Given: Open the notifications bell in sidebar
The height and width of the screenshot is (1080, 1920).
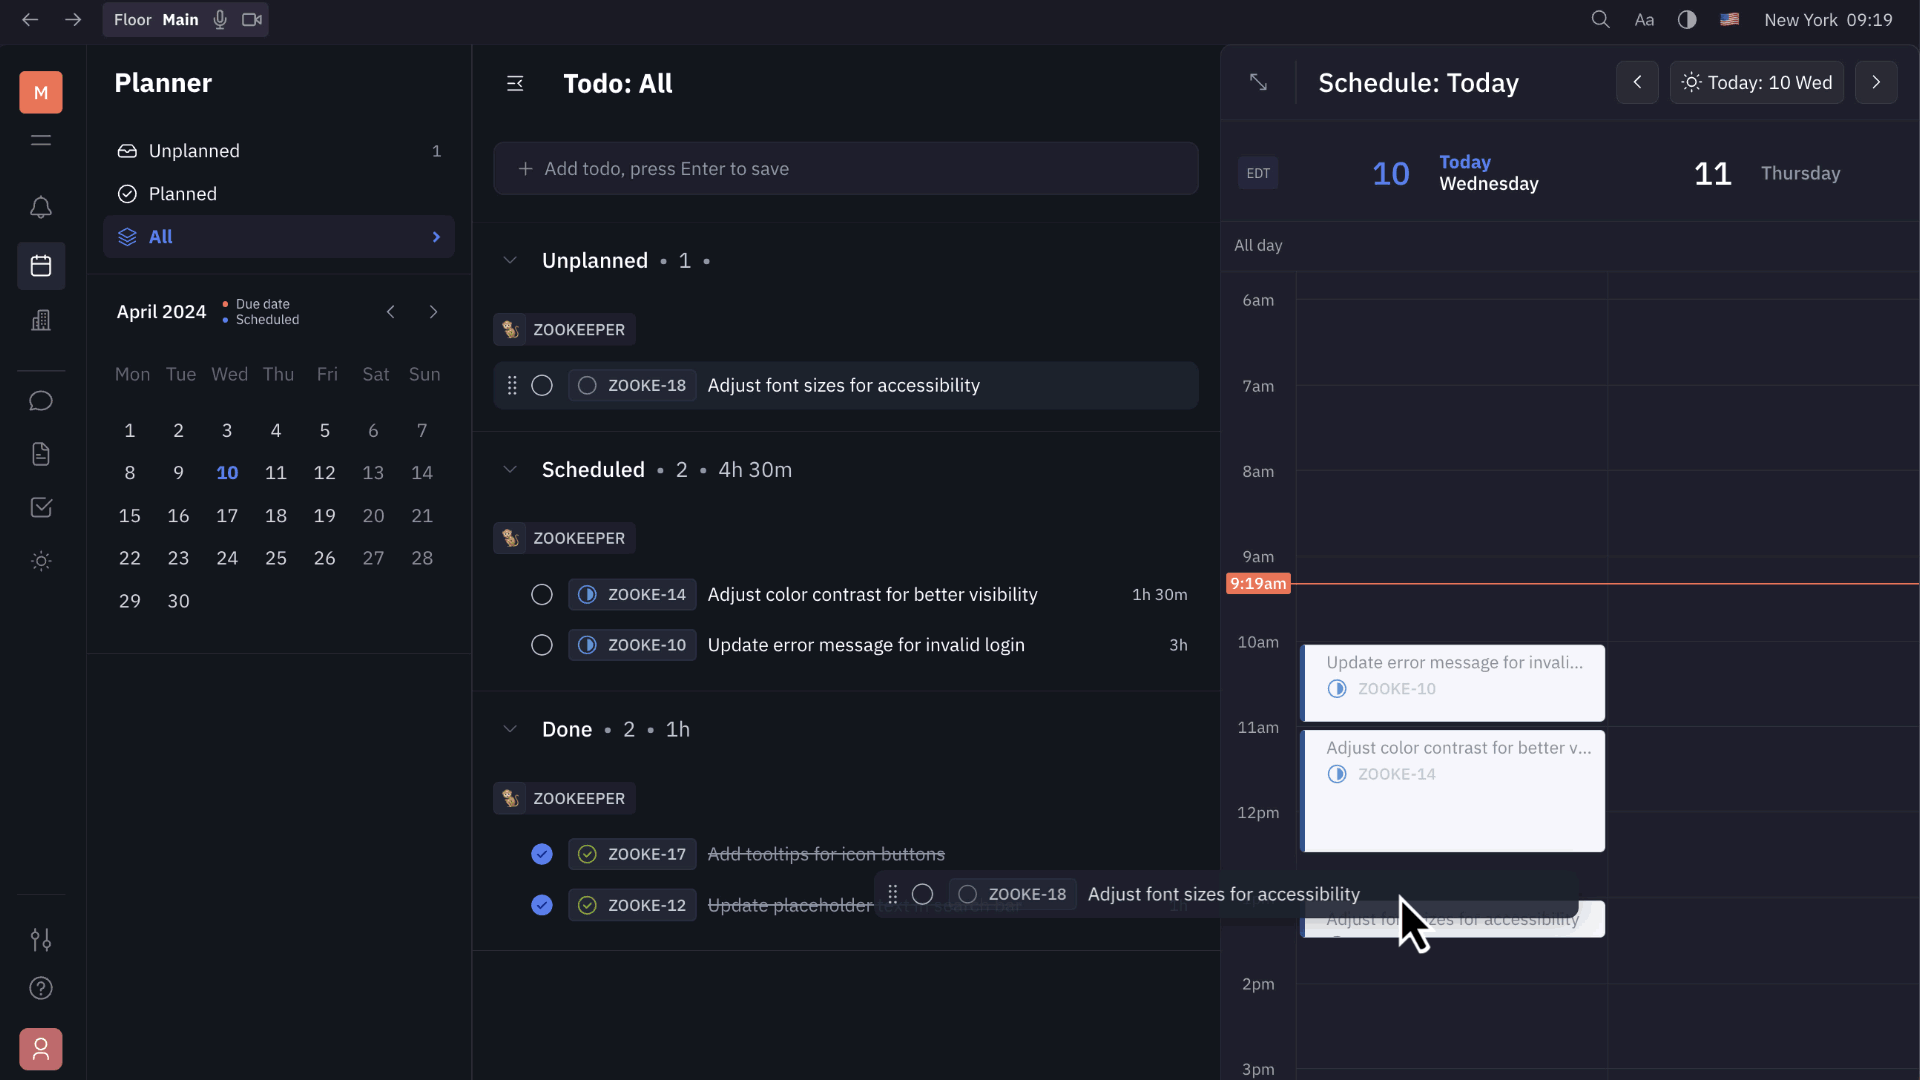Looking at the screenshot, I should pyautogui.click(x=41, y=207).
